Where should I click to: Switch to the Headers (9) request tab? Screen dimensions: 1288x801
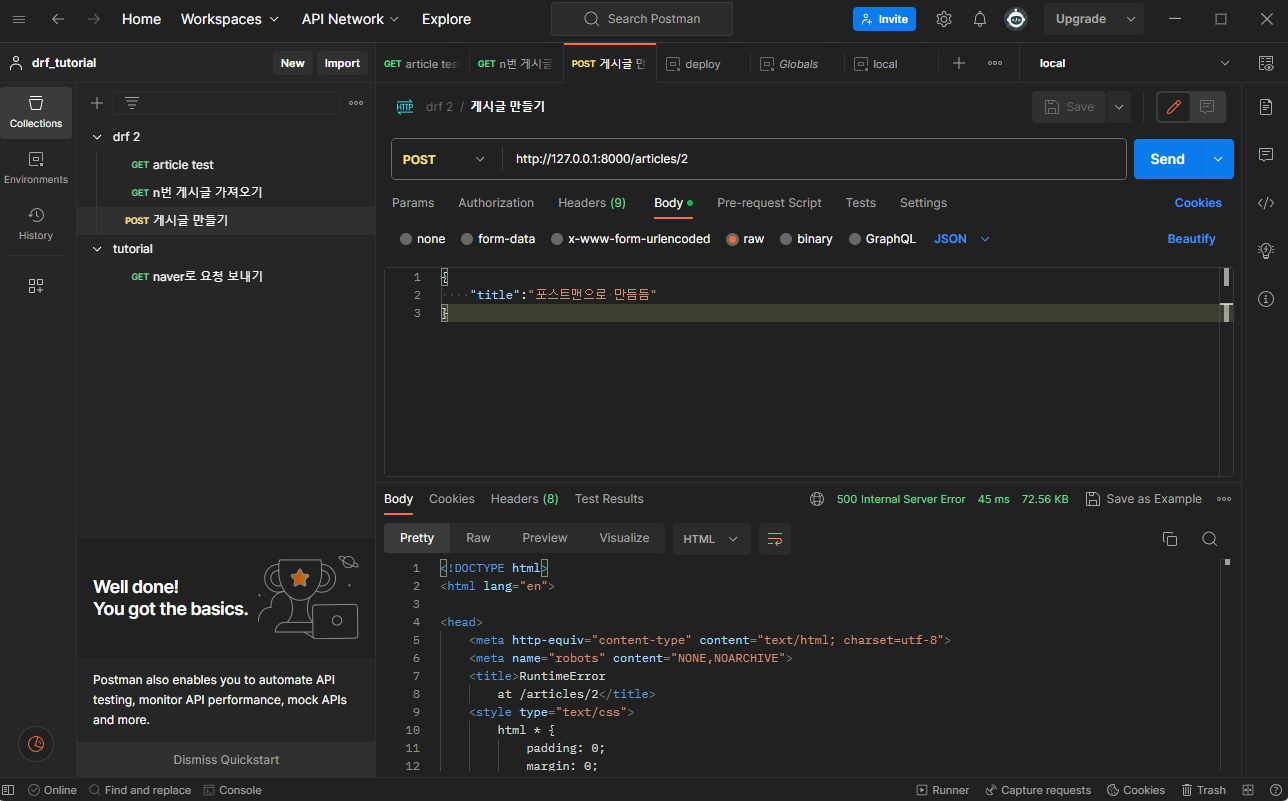coord(592,203)
